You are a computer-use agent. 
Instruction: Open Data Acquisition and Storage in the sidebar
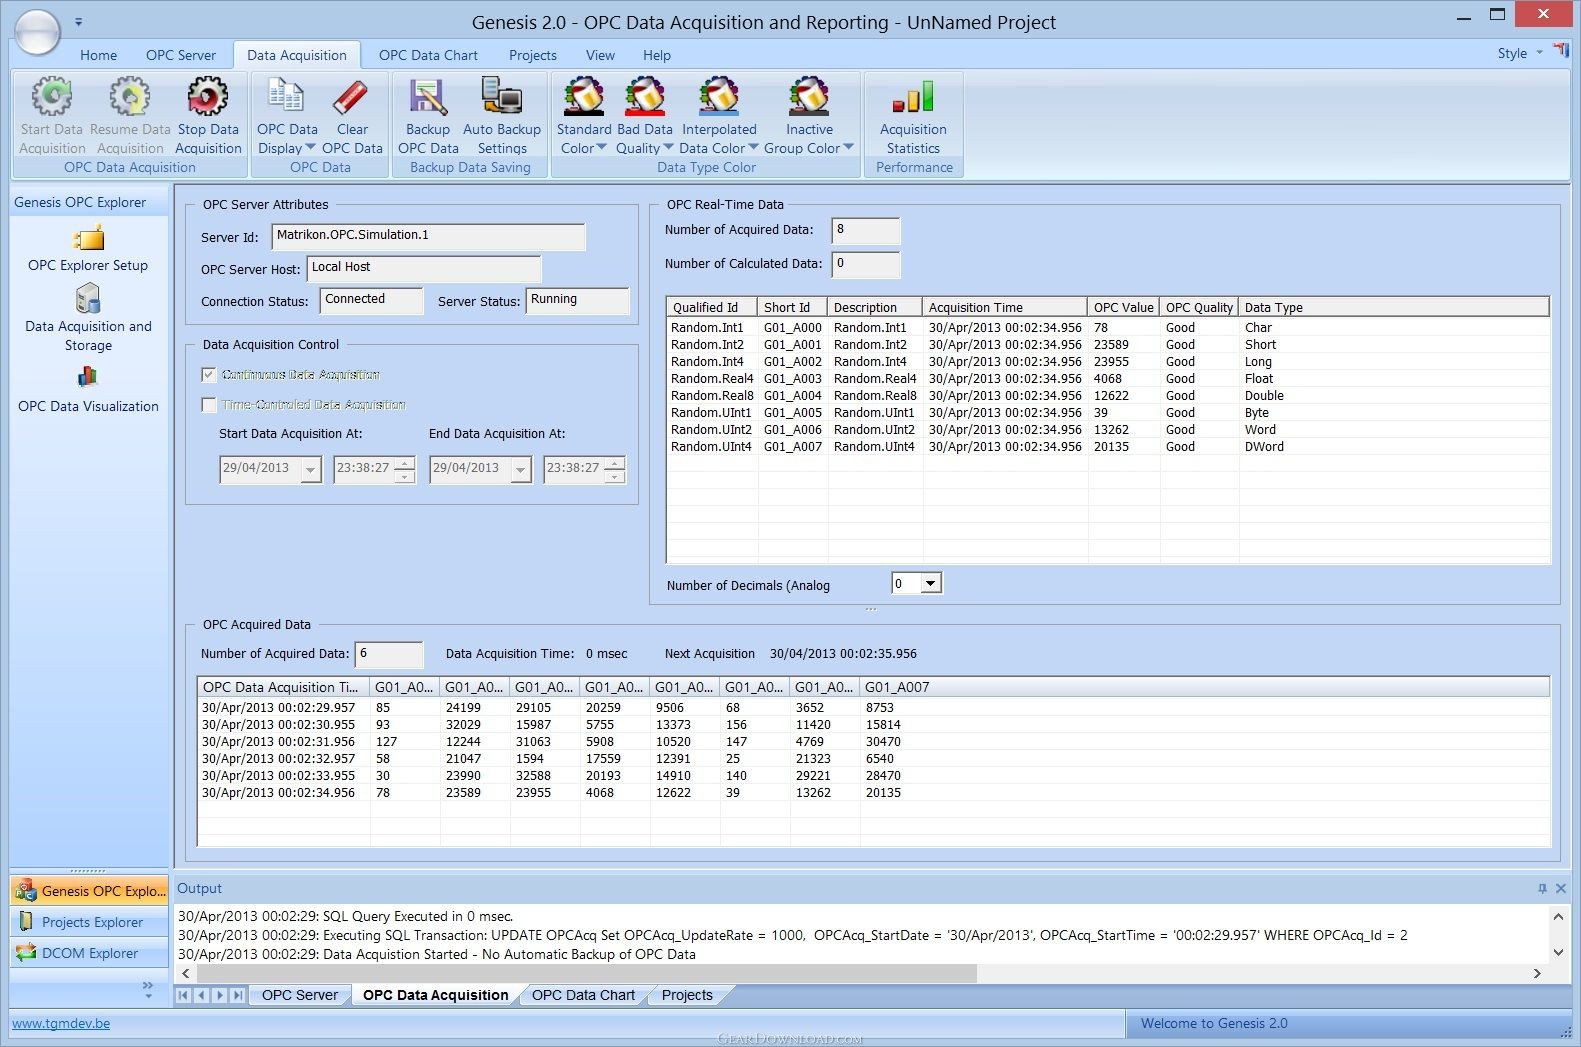pos(88,299)
